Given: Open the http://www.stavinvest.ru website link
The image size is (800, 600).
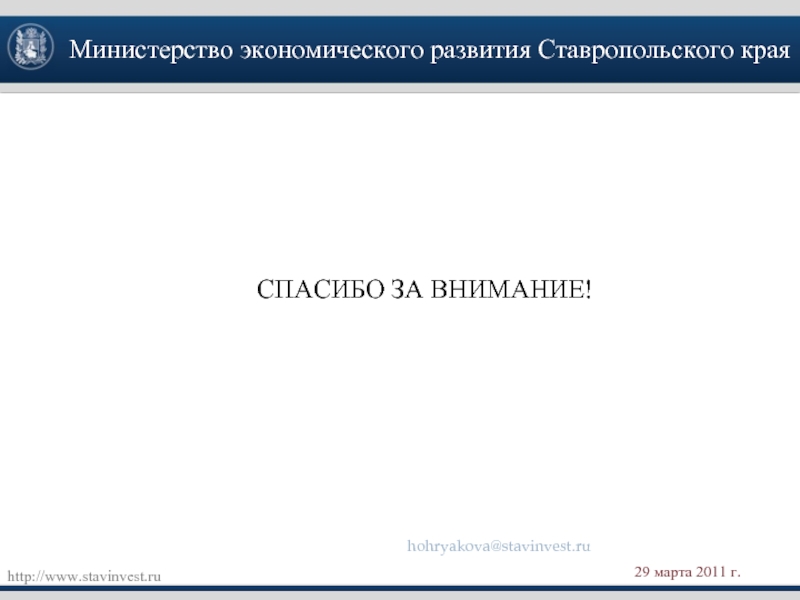Looking at the screenshot, I should tap(84, 577).
